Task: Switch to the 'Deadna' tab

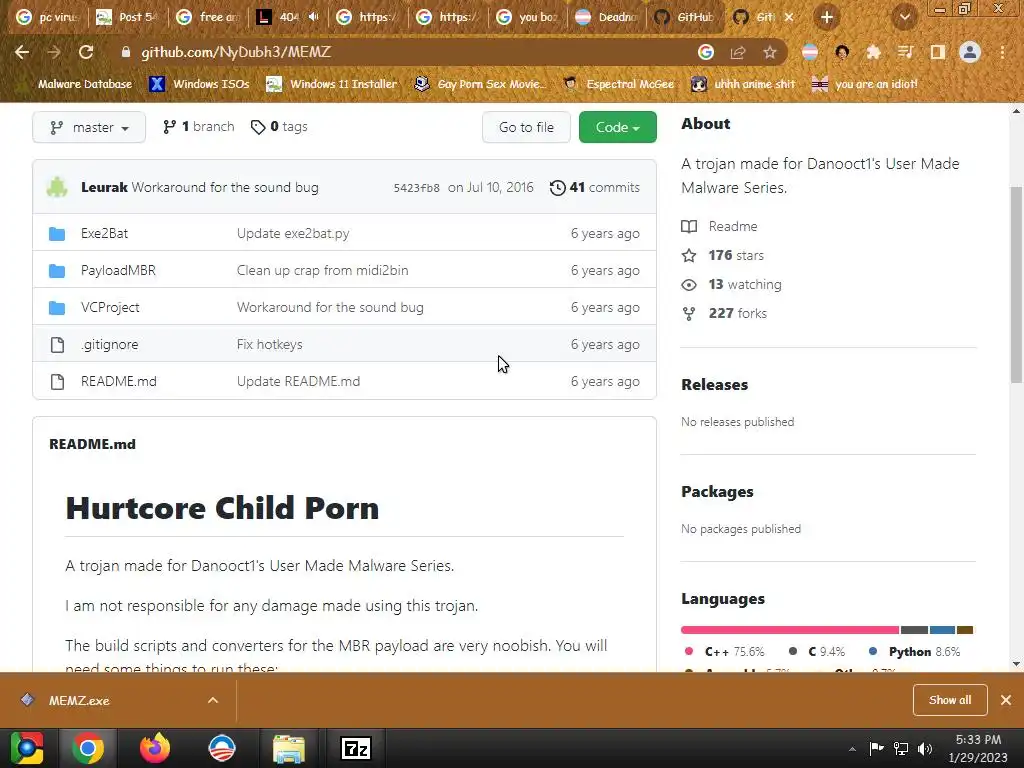Action: (x=608, y=17)
